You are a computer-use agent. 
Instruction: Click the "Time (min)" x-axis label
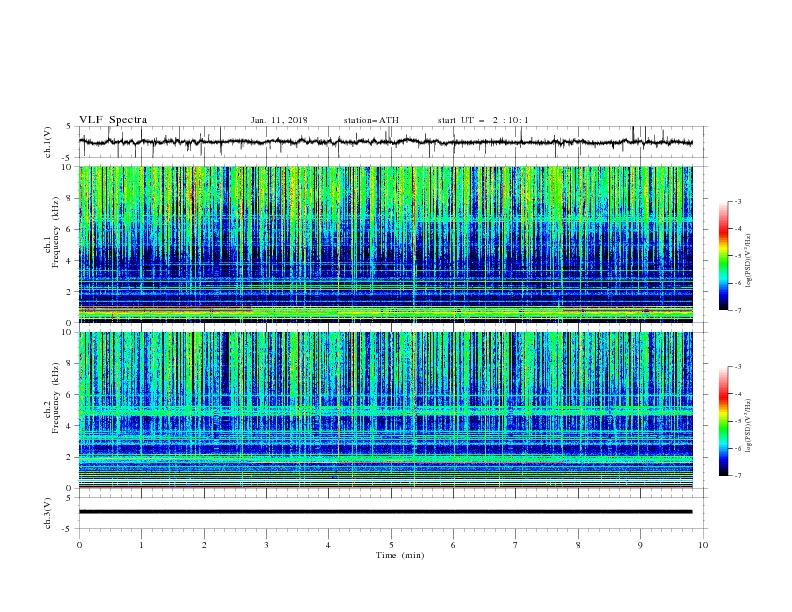click(400, 555)
